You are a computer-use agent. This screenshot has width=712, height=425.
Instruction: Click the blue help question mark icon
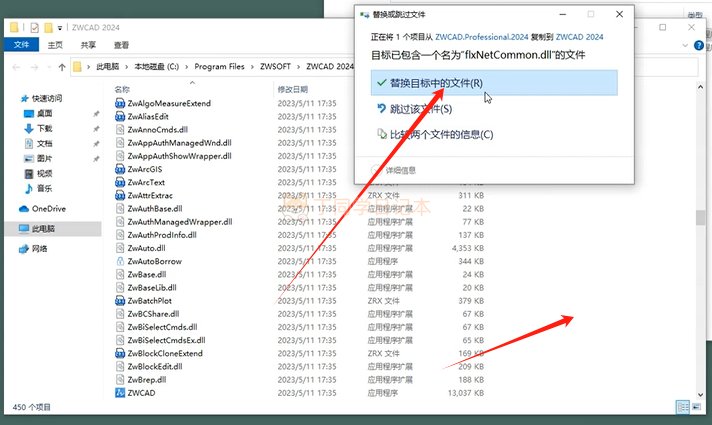coord(701,45)
